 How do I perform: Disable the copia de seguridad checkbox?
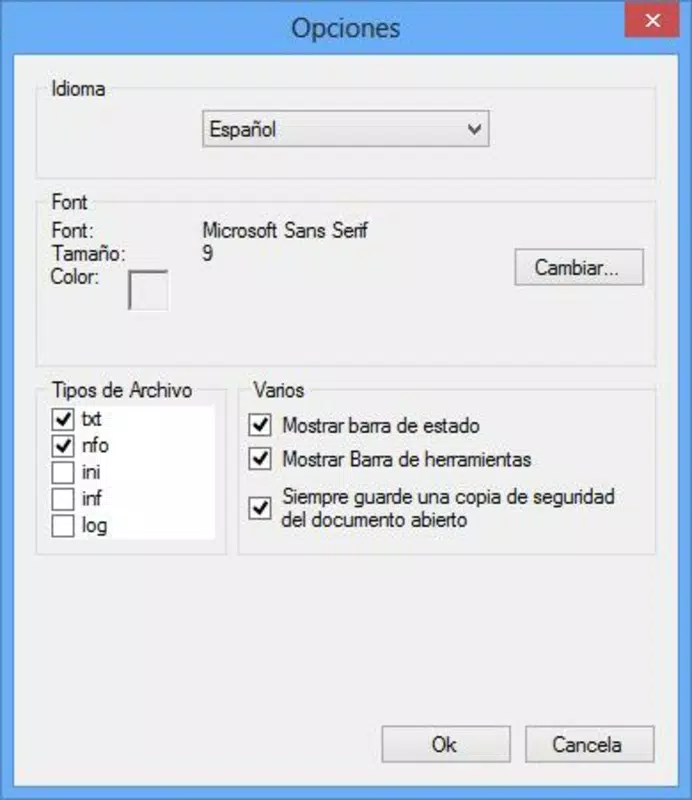point(260,508)
